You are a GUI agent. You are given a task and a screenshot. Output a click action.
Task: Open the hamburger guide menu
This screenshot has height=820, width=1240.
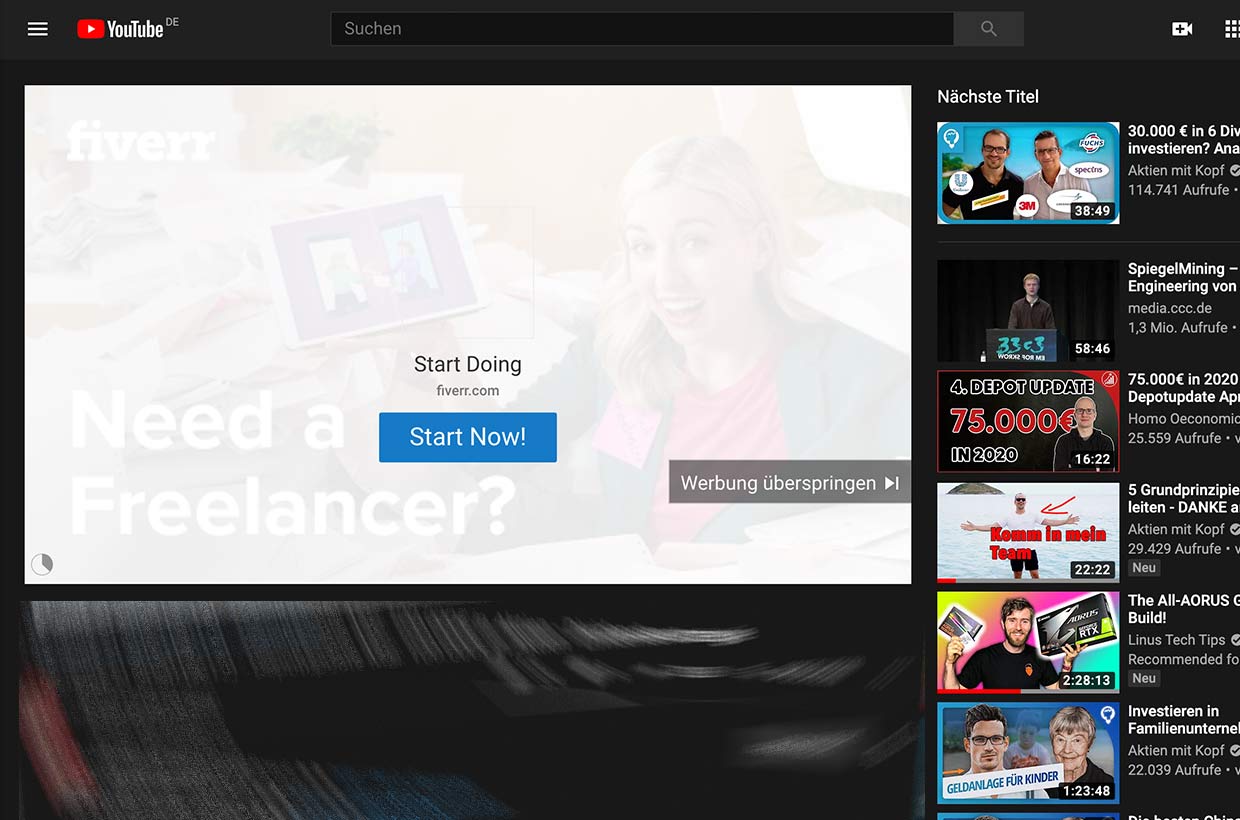point(38,29)
